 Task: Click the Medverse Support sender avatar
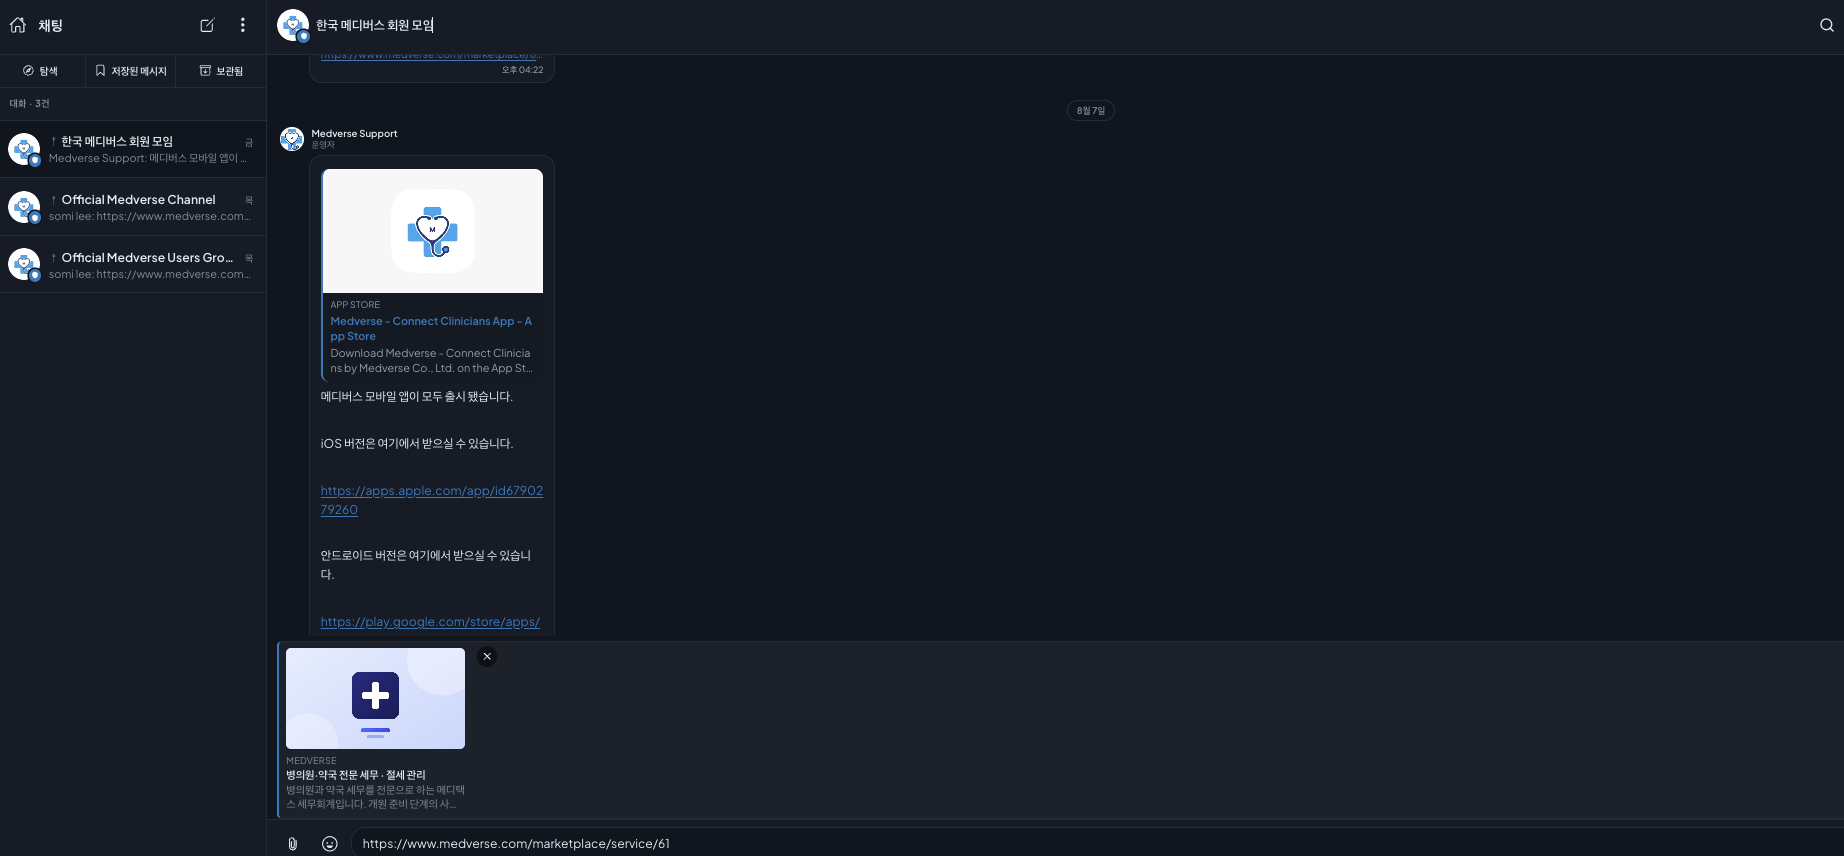pos(292,139)
